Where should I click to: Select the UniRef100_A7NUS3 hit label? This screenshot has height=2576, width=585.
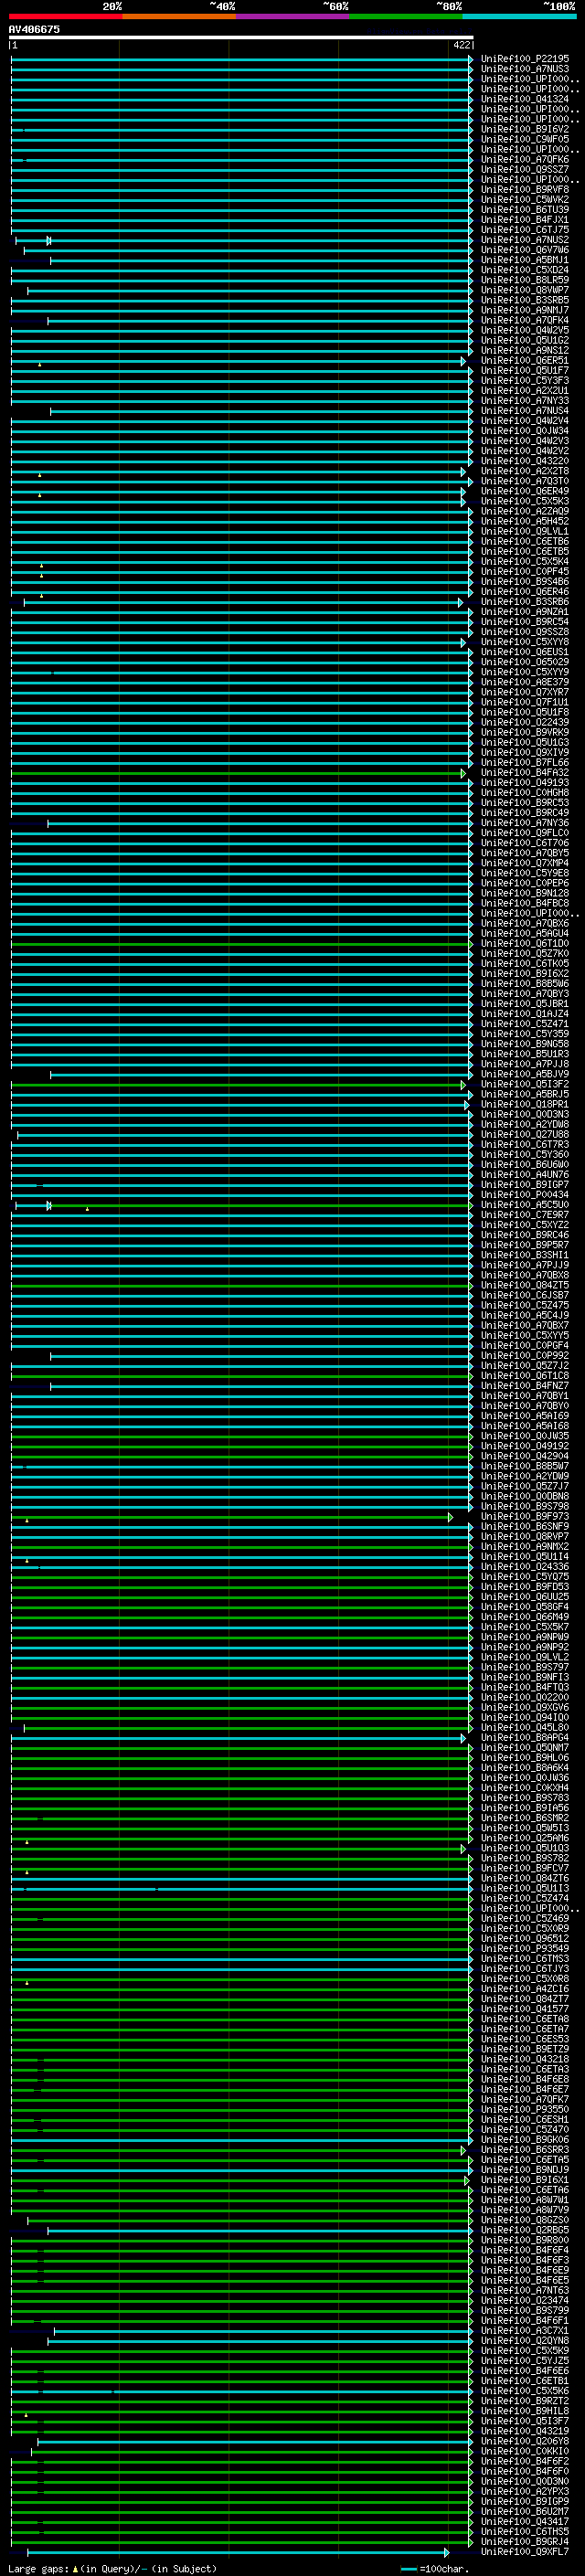click(524, 69)
